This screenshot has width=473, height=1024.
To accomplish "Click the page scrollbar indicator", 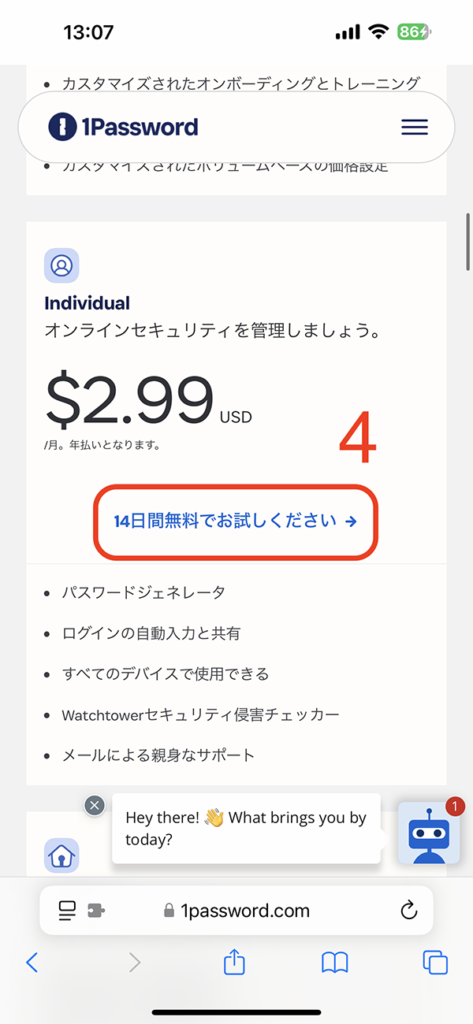I will (468, 242).
